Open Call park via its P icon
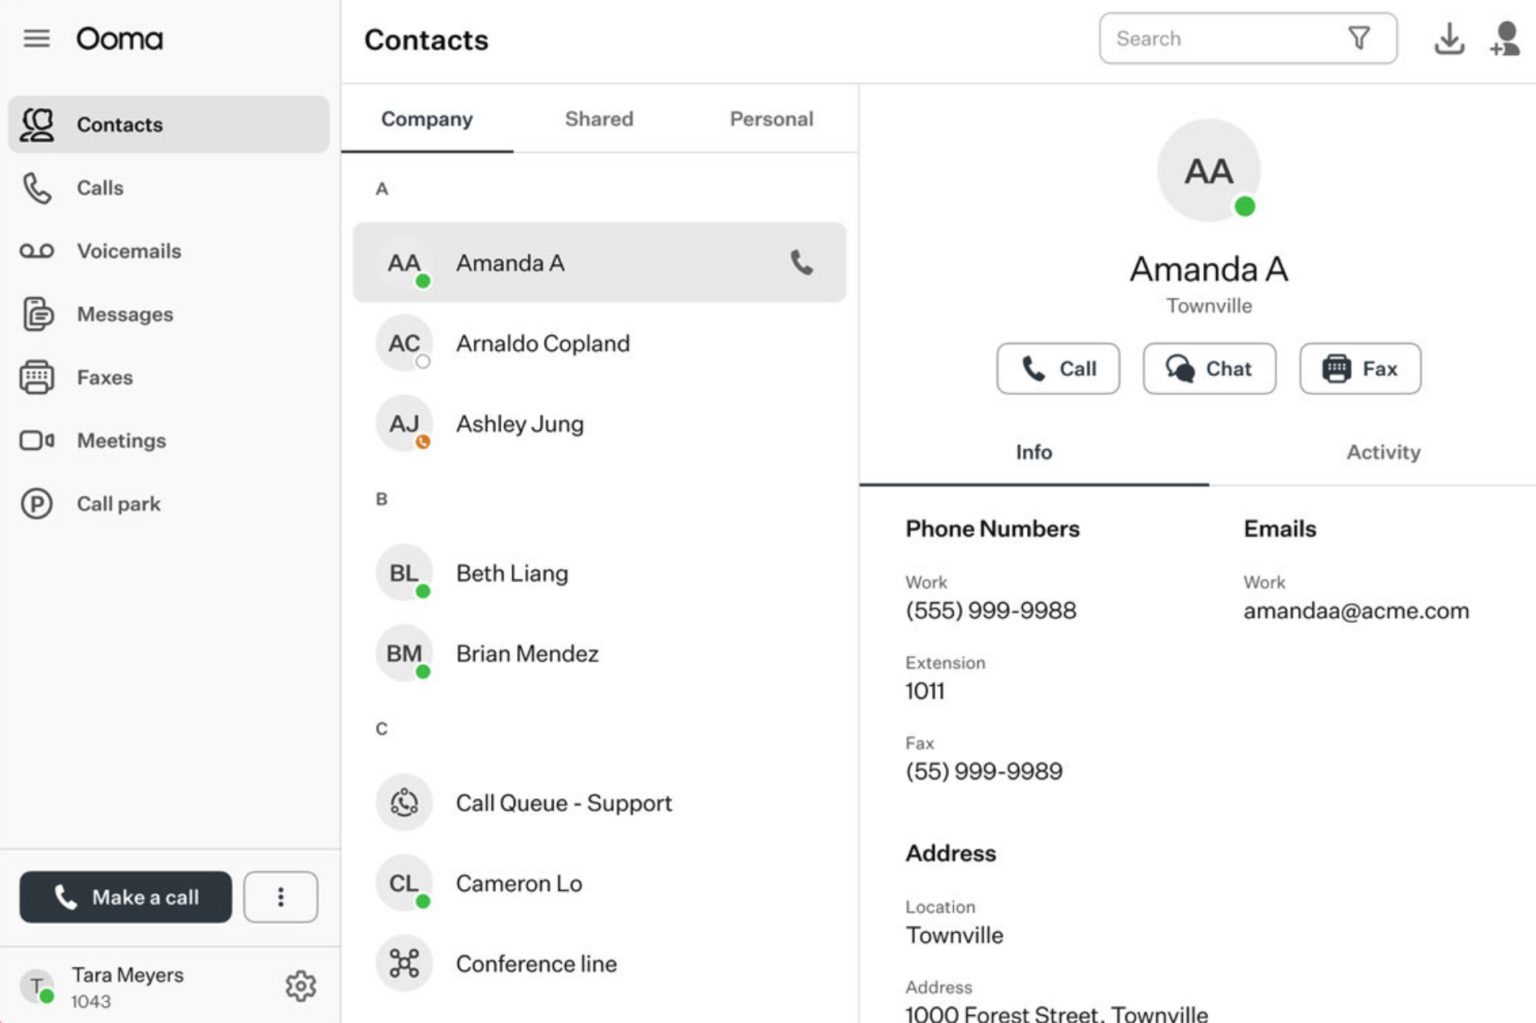This screenshot has height=1023, width=1536. [x=37, y=503]
